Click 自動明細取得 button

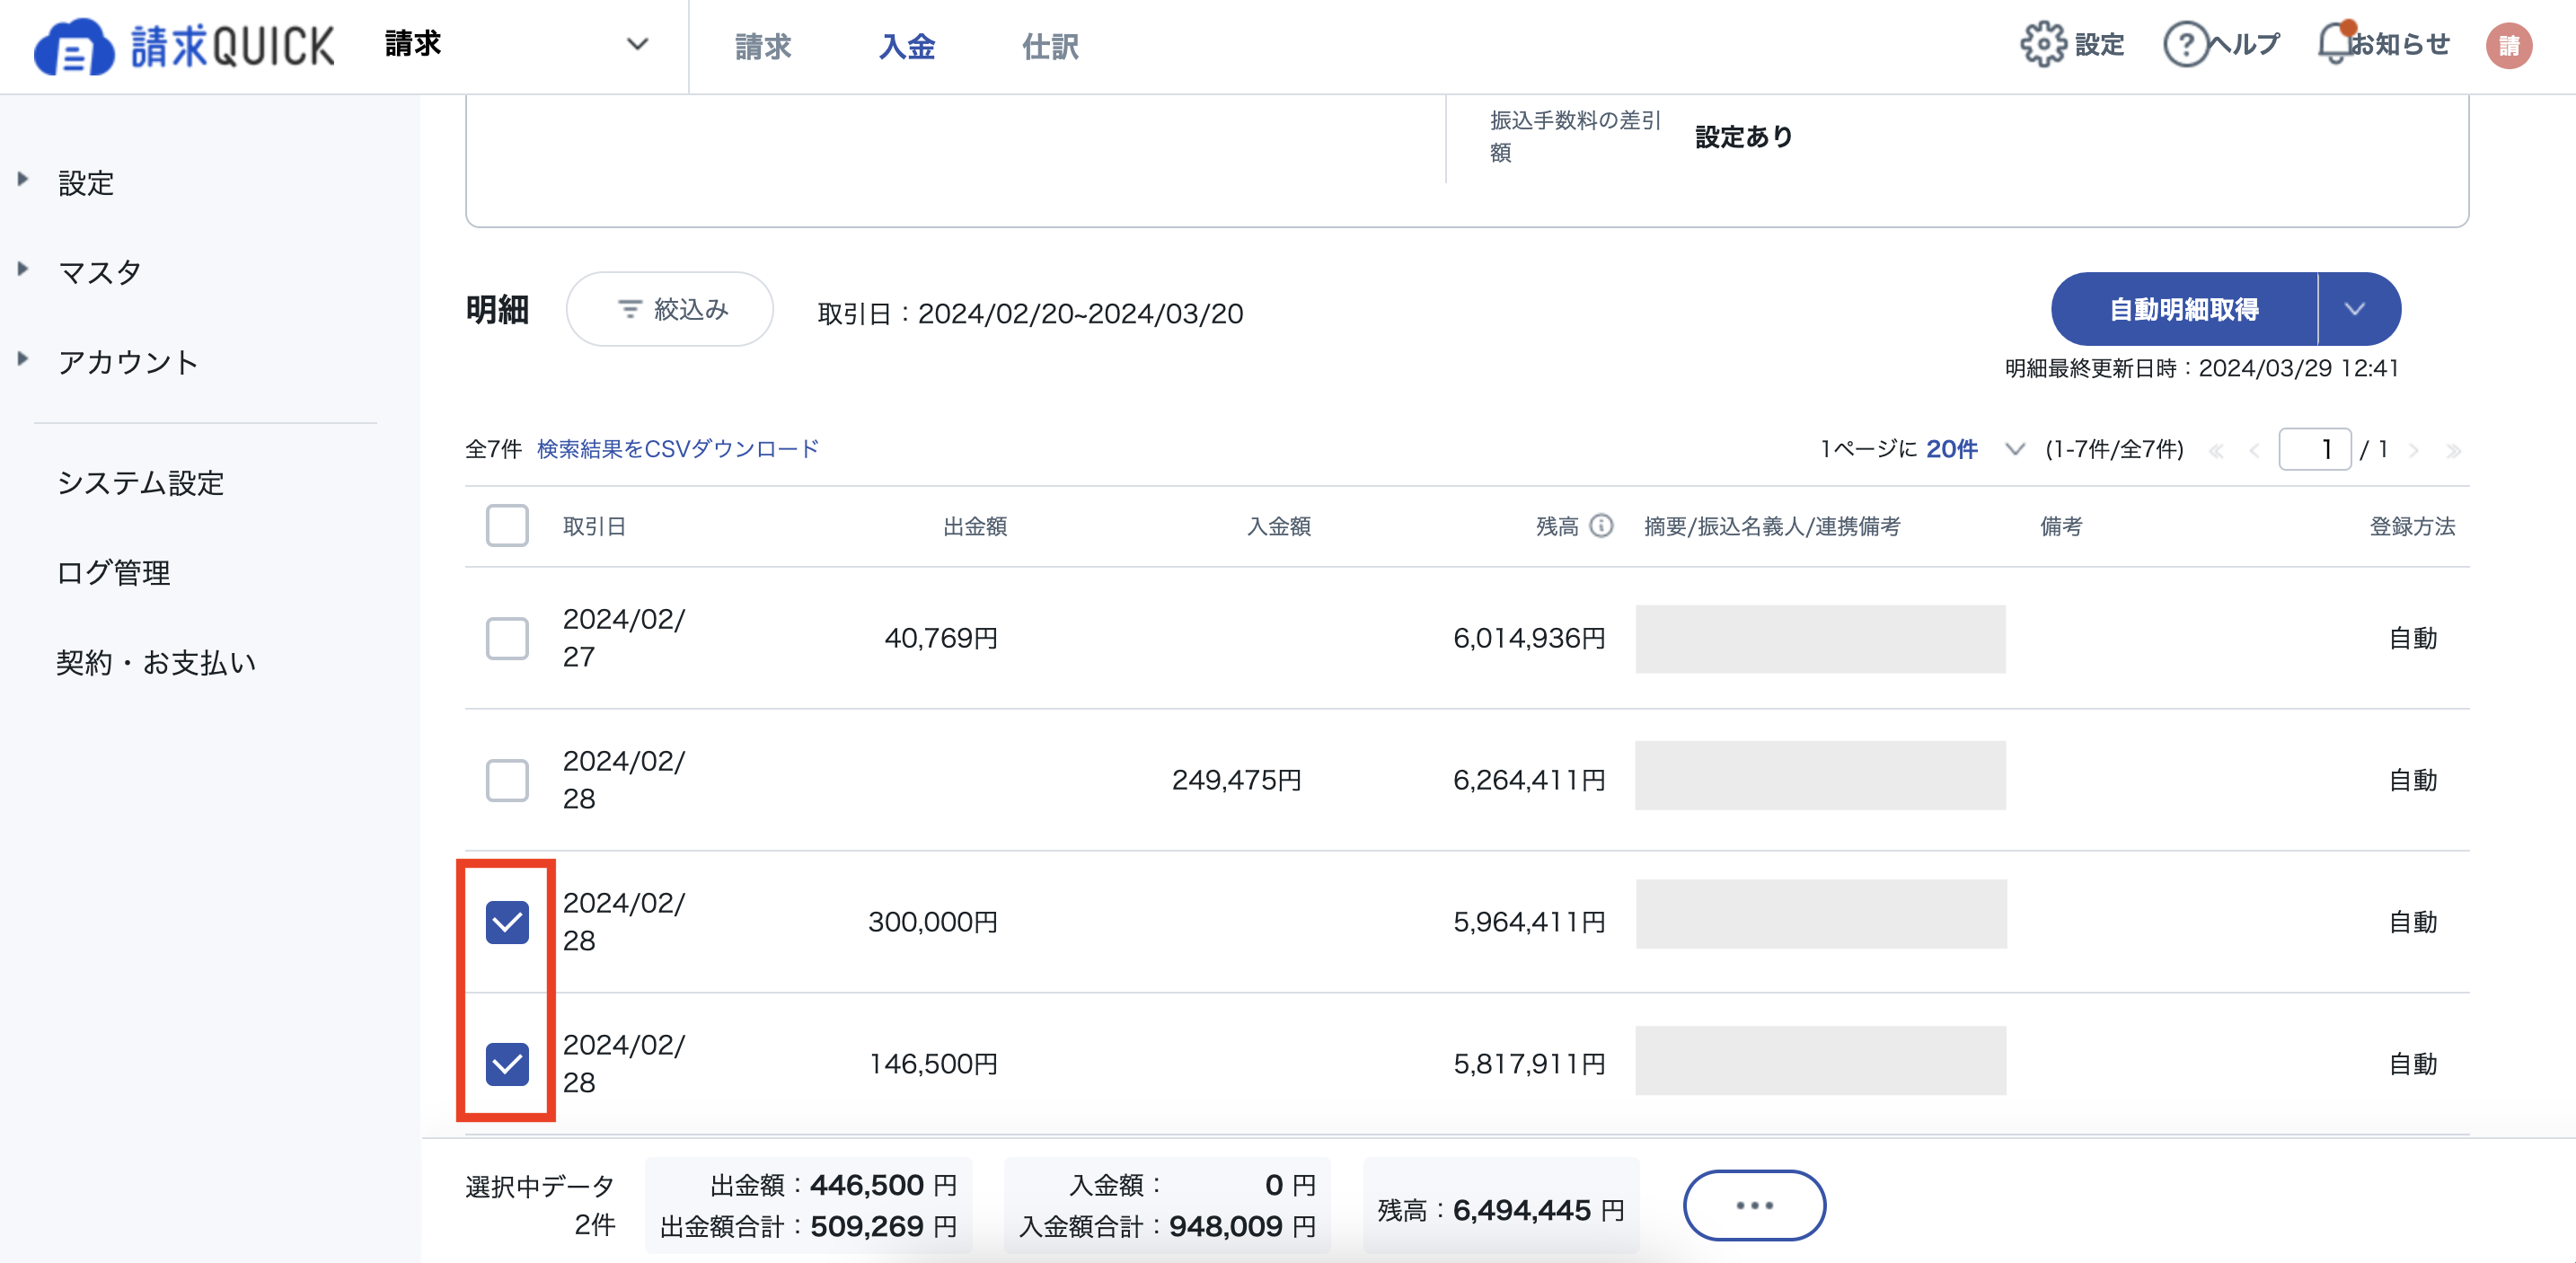point(2184,309)
